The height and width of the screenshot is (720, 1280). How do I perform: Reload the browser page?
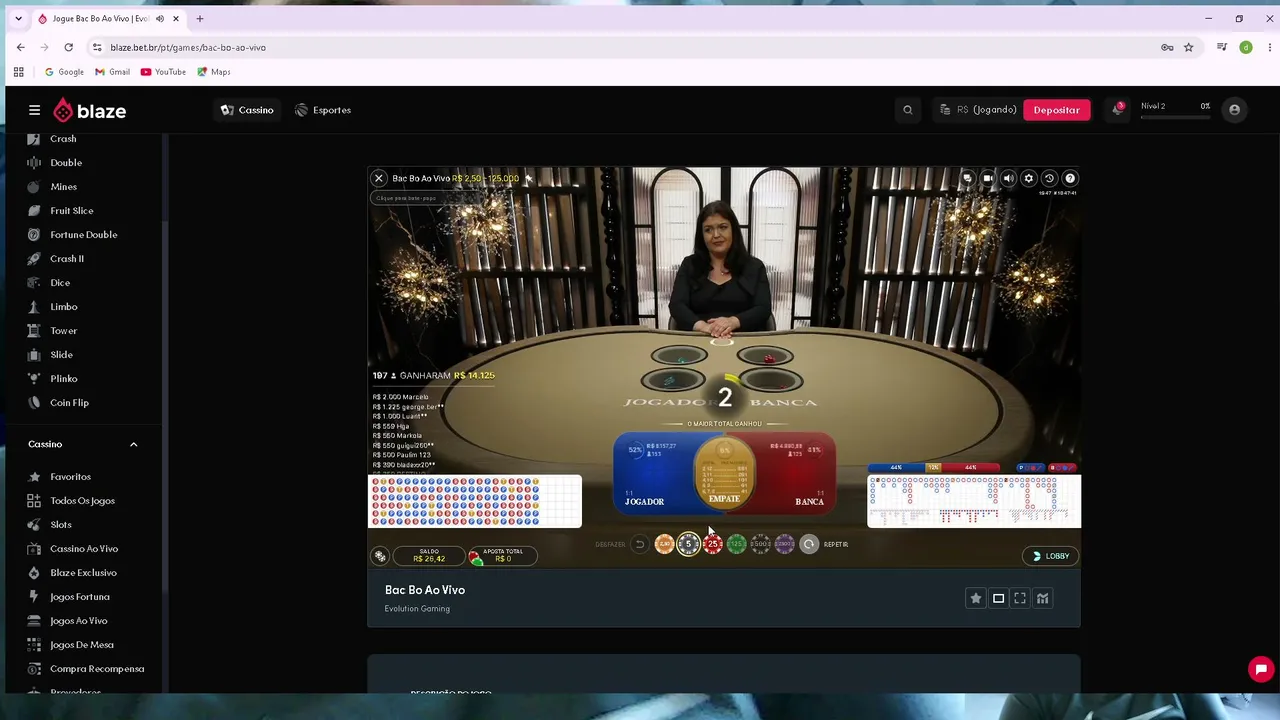tap(68, 47)
